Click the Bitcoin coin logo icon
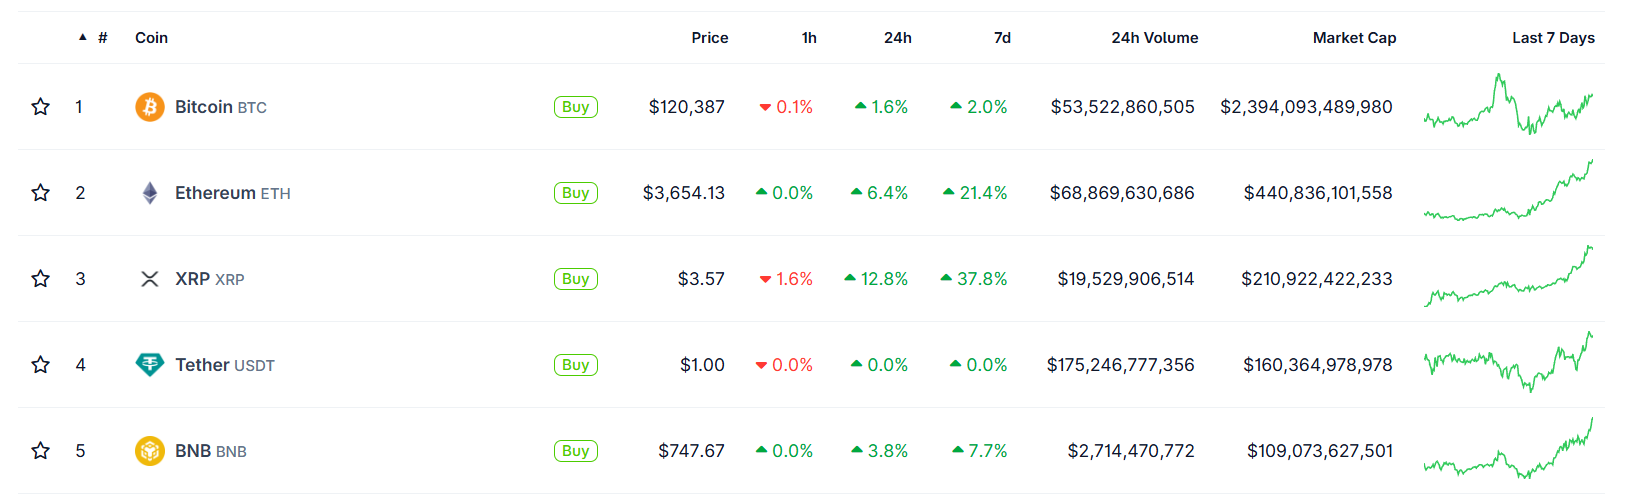The height and width of the screenshot is (496, 1630). pyautogui.click(x=150, y=107)
